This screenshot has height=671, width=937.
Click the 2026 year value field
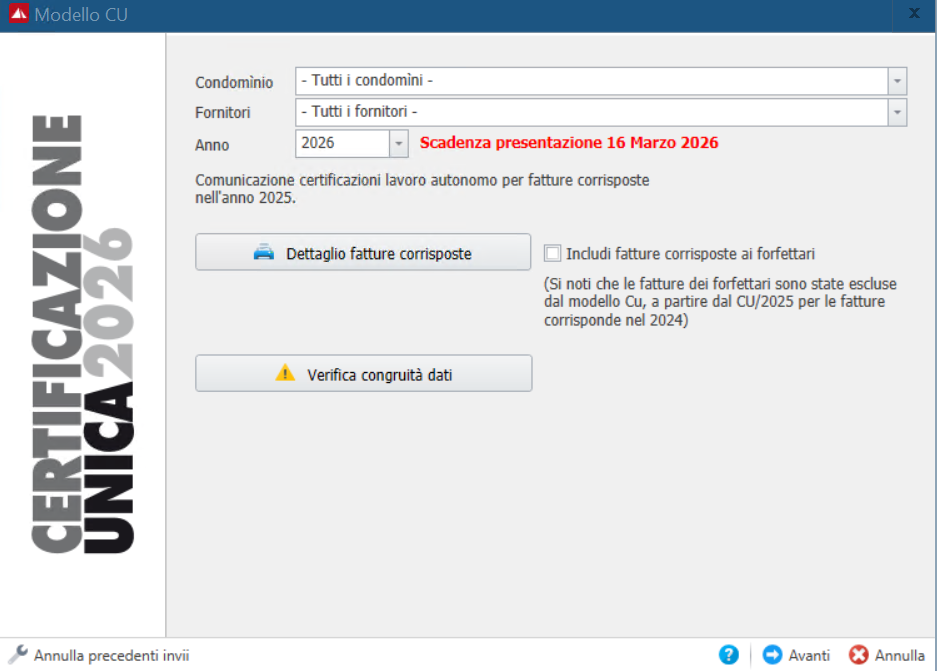pos(341,143)
